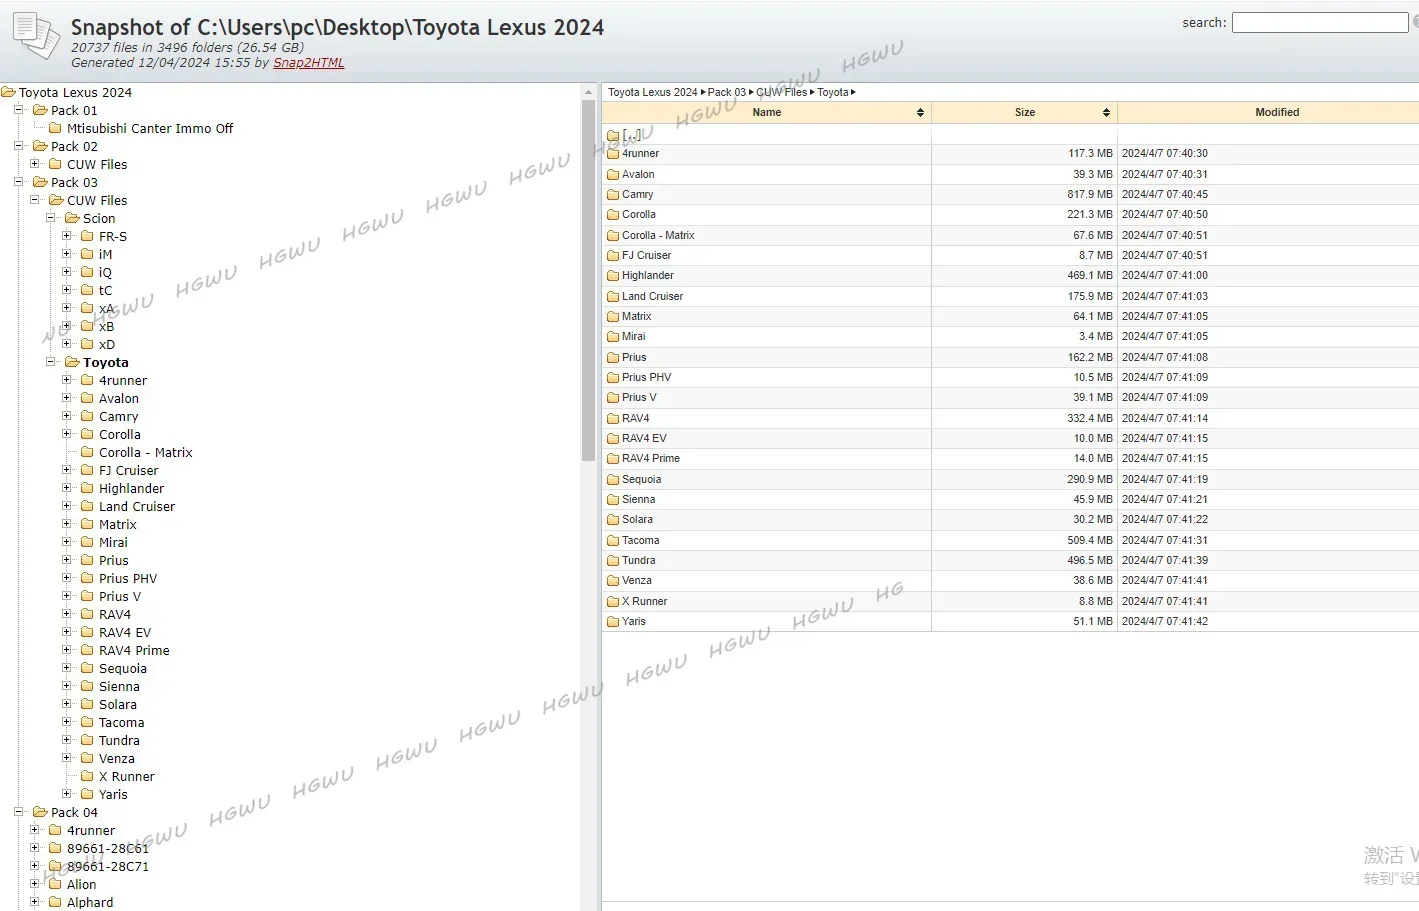Click the root Toyota Lexus 2024 folder icon
1419x911 pixels.
coord(8,92)
